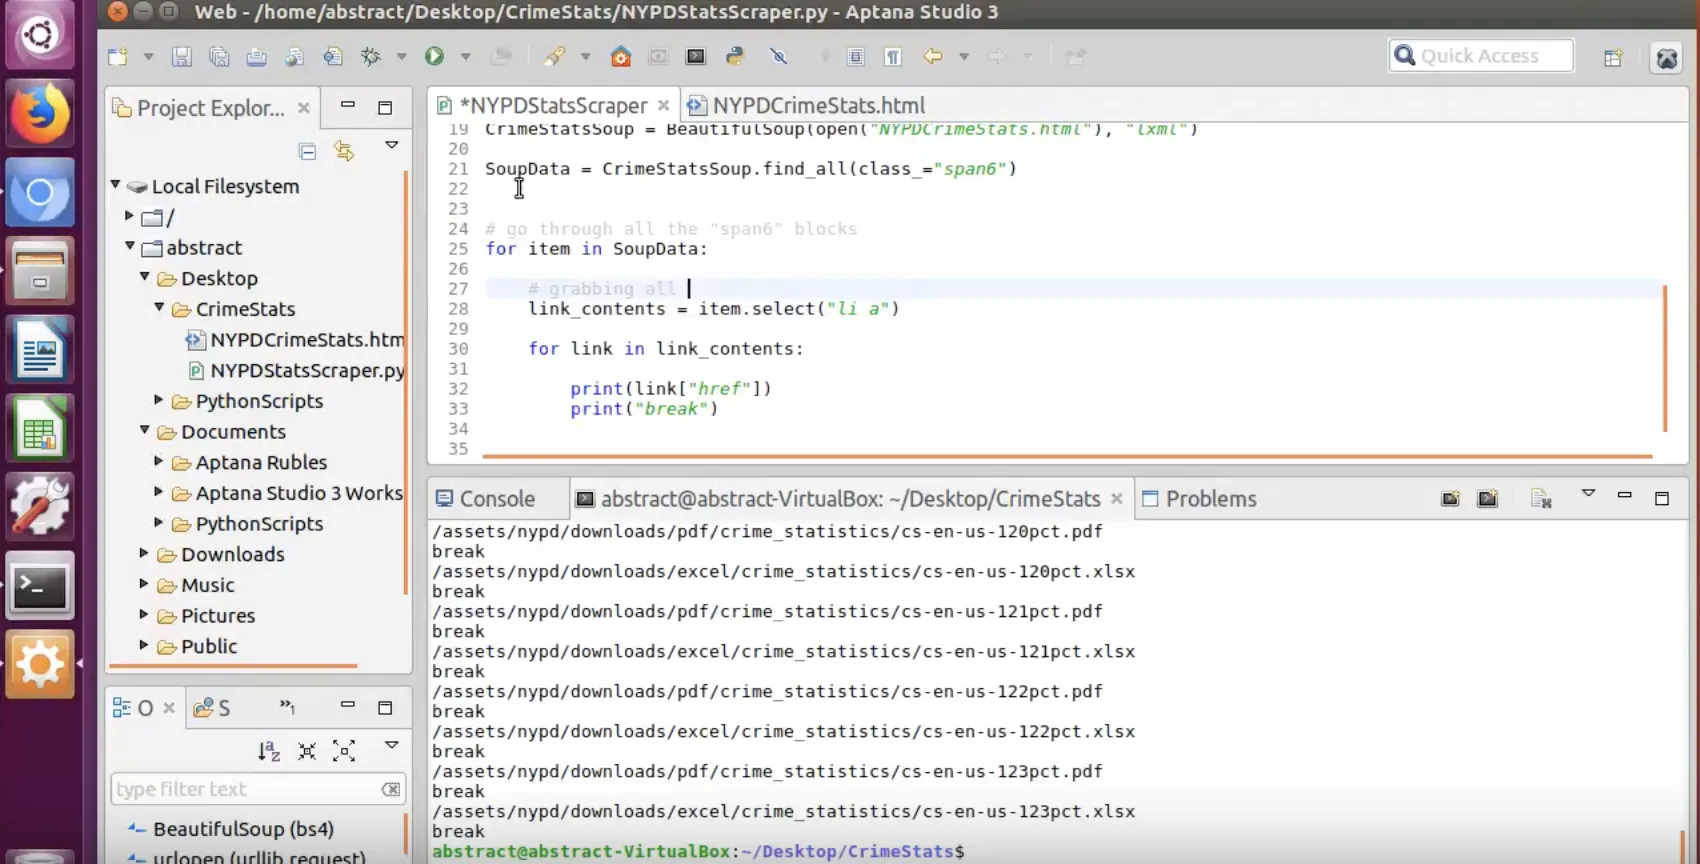Save the current file with the floppy icon
Image resolution: width=1700 pixels, height=864 pixels.
[x=181, y=57]
